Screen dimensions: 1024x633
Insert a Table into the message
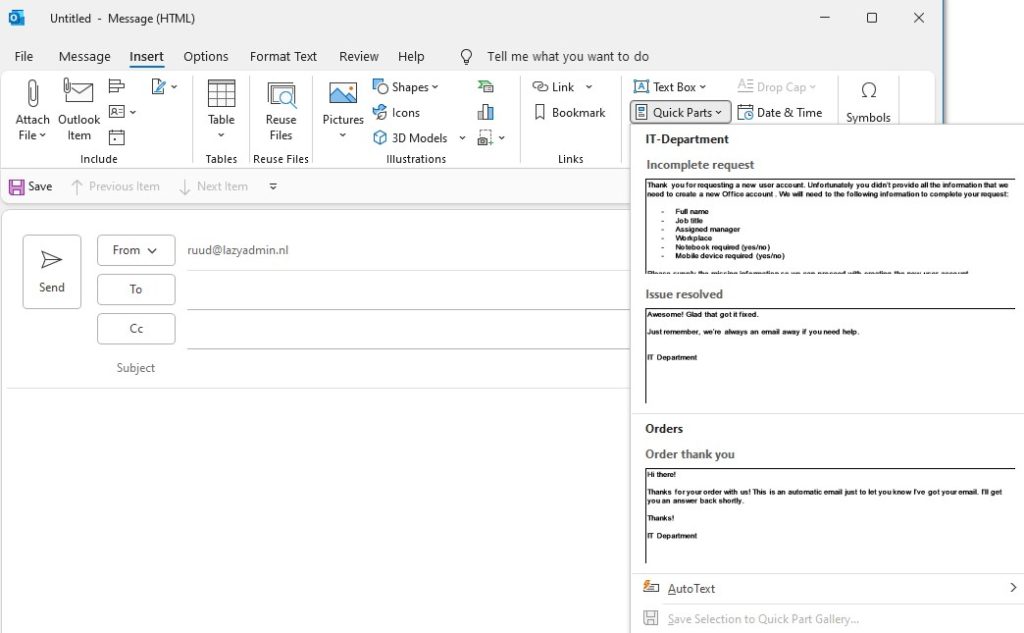pyautogui.click(x=220, y=110)
